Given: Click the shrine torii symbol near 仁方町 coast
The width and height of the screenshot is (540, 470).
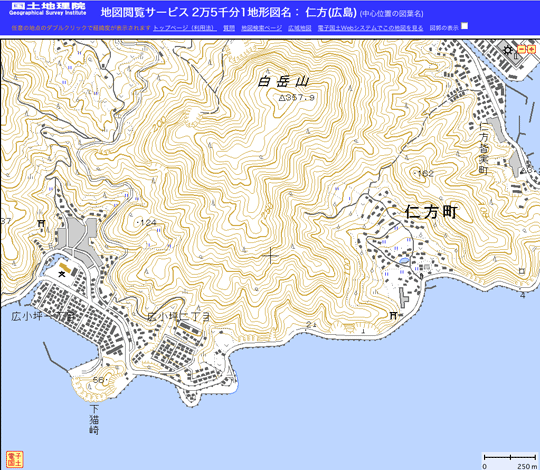Looking at the screenshot, I should 393,315.
